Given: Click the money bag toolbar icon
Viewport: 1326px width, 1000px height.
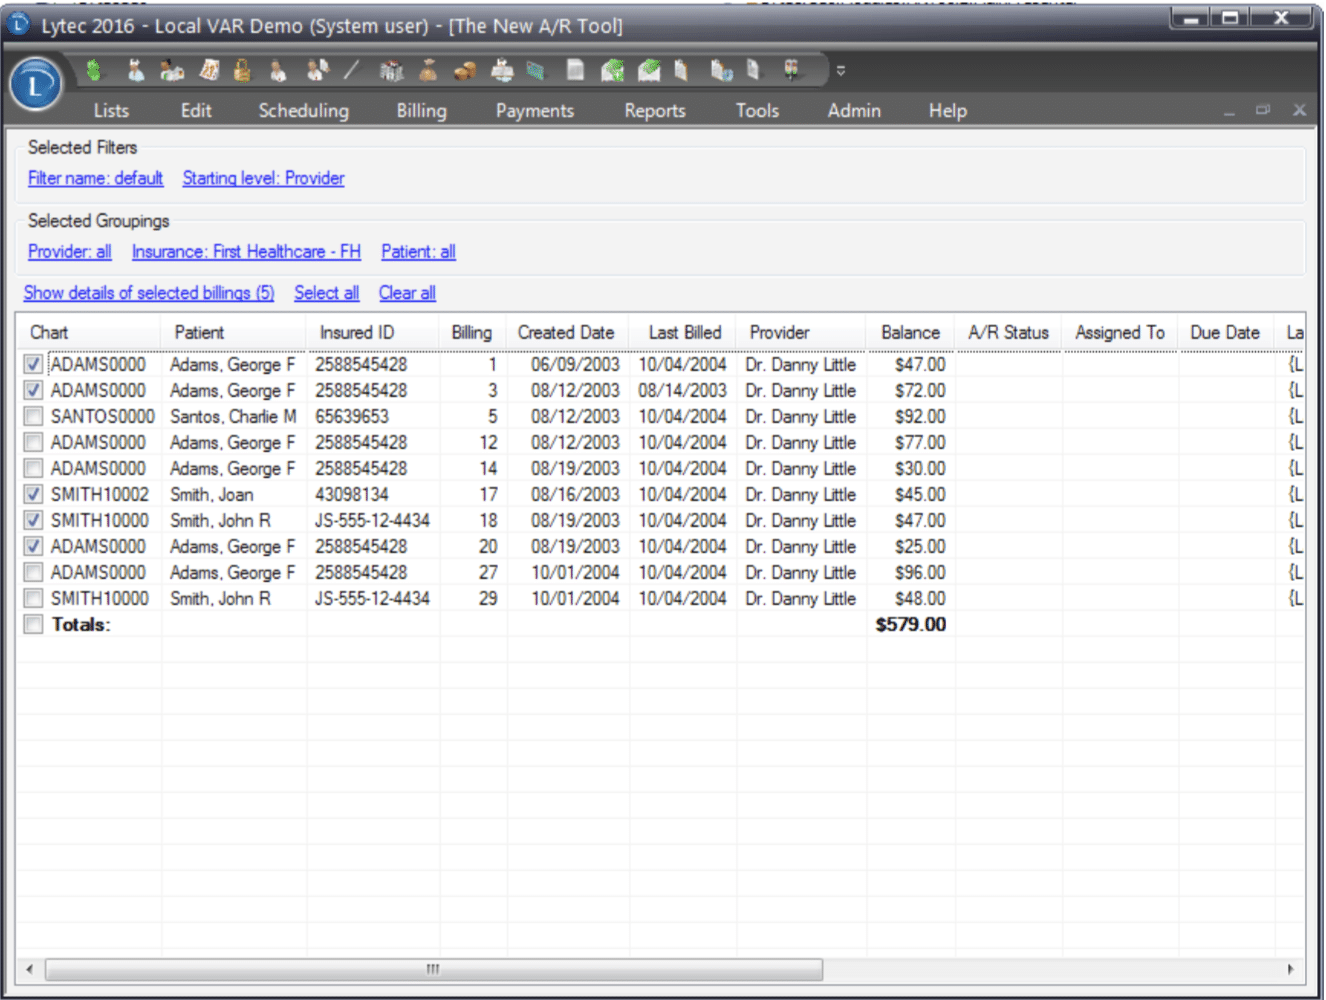Looking at the screenshot, I should point(428,70).
